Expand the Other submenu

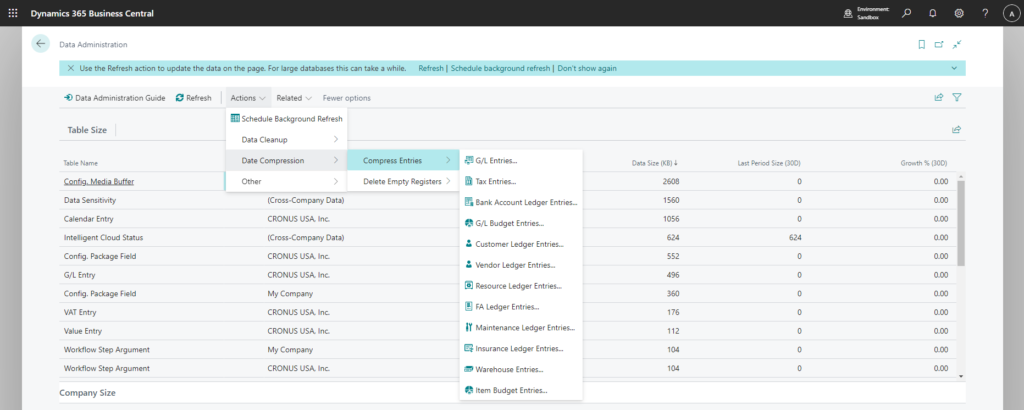tap(287, 181)
